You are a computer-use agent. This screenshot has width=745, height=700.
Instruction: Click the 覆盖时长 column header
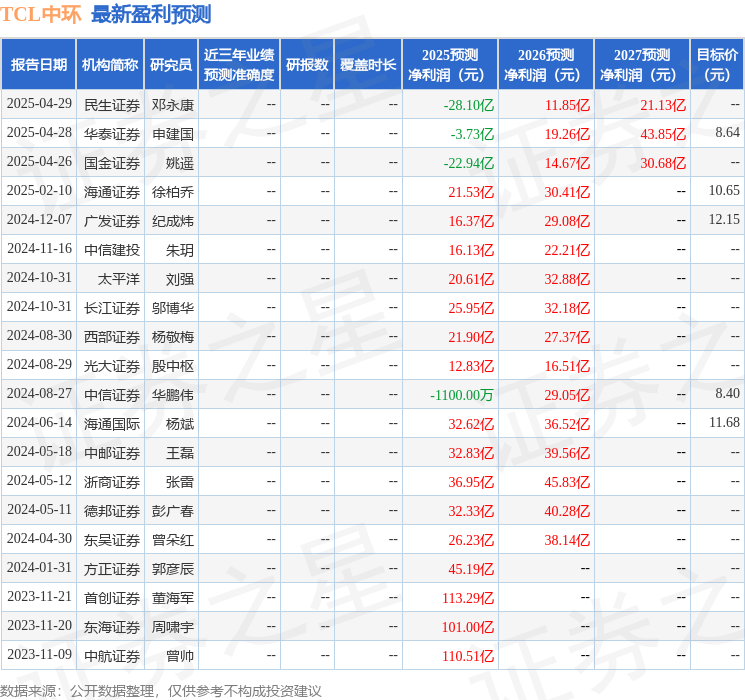[368, 65]
